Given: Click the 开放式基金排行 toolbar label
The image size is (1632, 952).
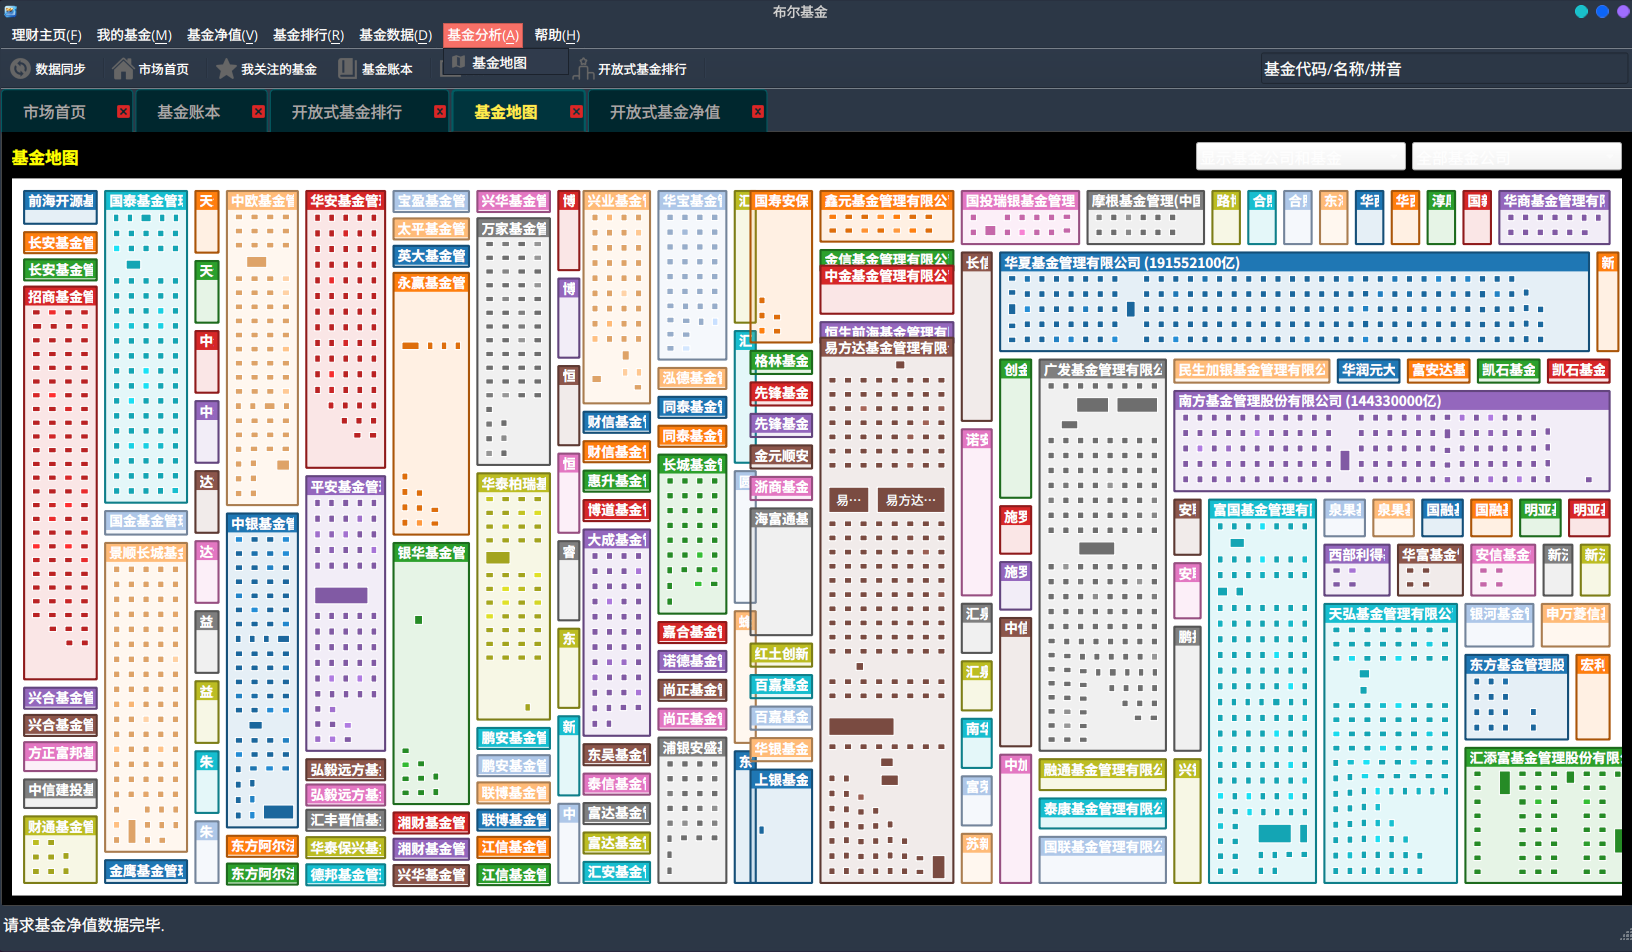Looking at the screenshot, I should pyautogui.click(x=642, y=69).
